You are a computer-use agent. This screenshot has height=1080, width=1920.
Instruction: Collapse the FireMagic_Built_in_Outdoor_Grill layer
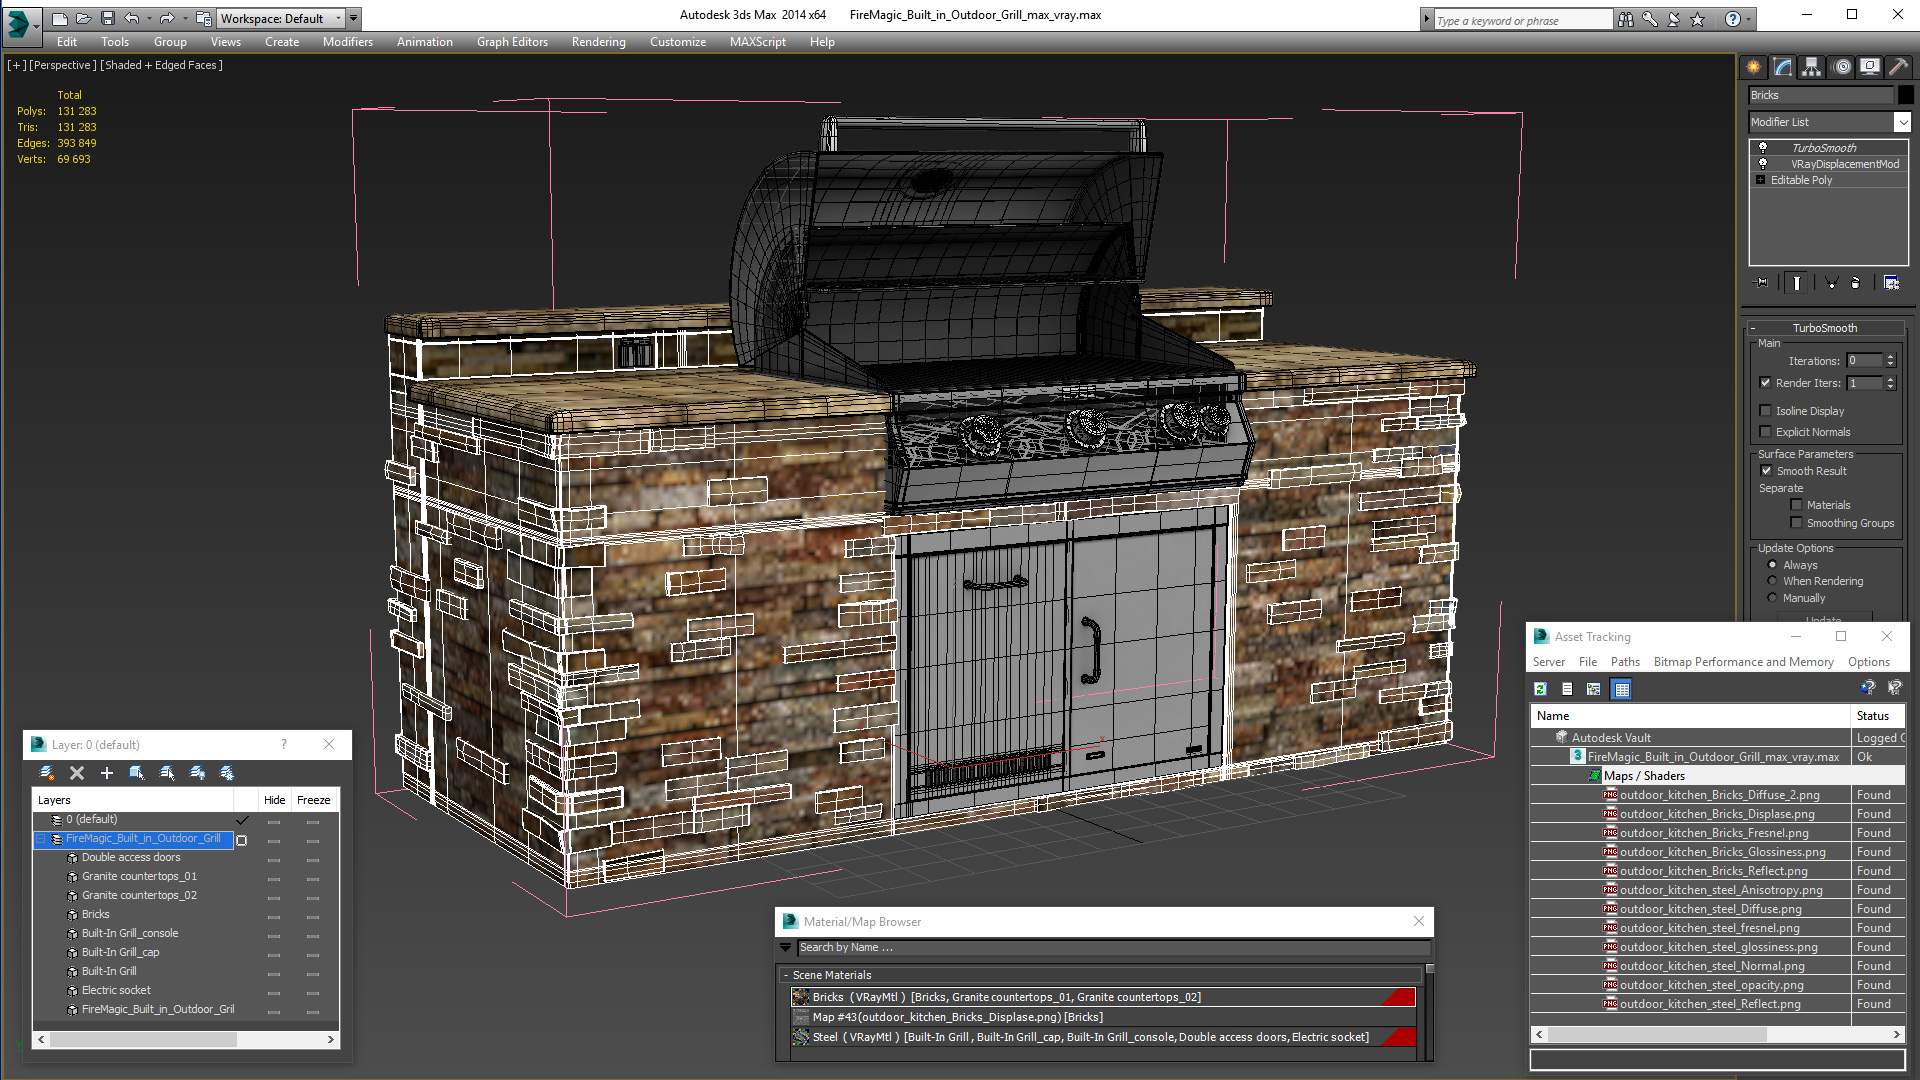[41, 839]
